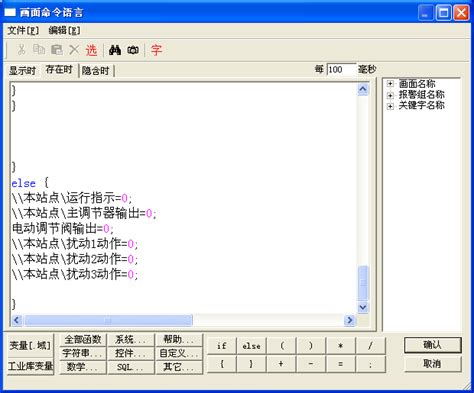Click the horizontal scrollbar right arrow

pos(350,320)
